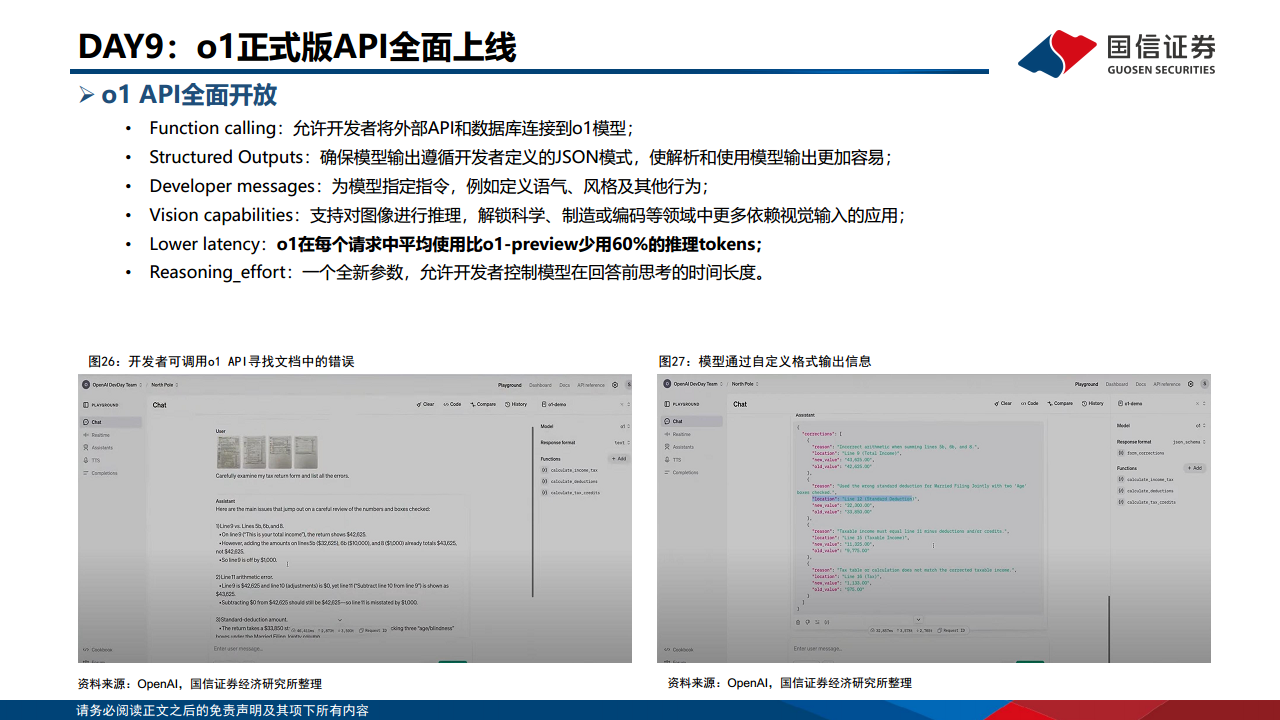Click Add function button in Figure 26
The image size is (1280, 720).
coord(619,459)
